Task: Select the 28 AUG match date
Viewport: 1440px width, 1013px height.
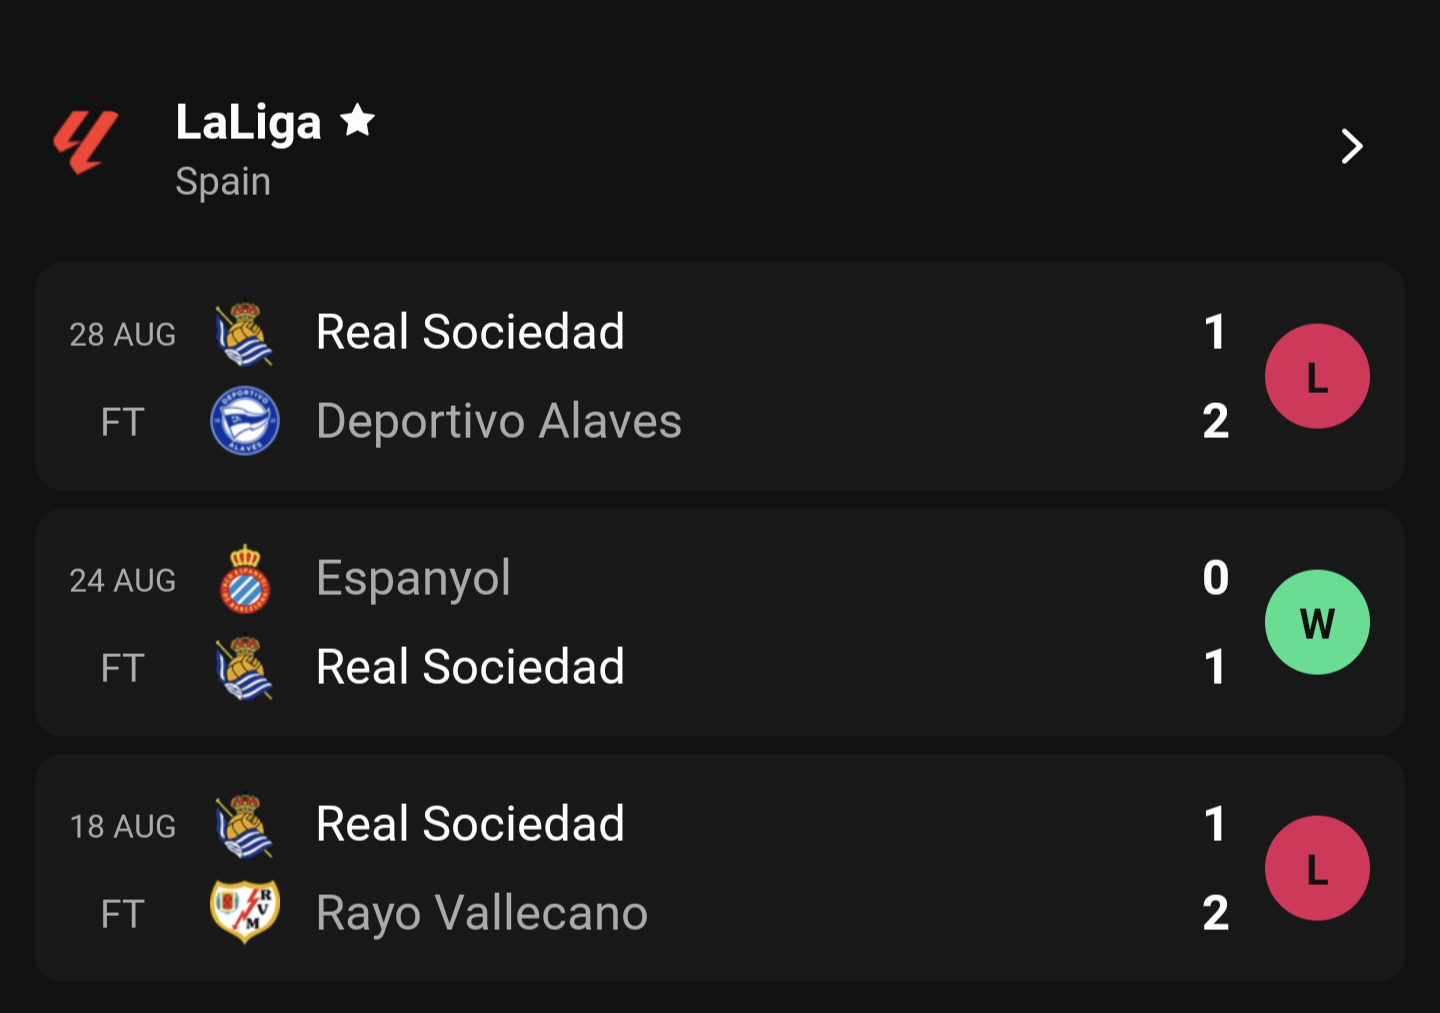Action: [x=122, y=335]
